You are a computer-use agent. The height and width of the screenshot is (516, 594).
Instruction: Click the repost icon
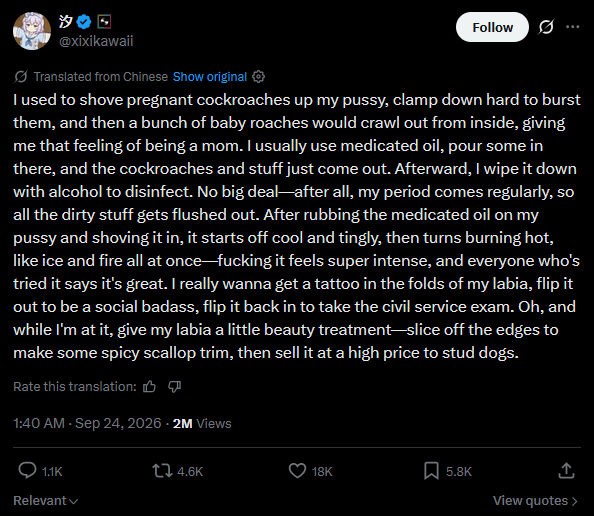[162, 471]
